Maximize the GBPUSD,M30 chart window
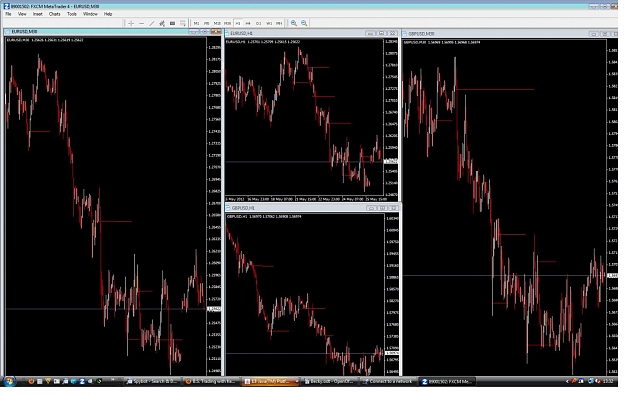Image resolution: width=625 pixels, height=395 pixels. click(605, 34)
